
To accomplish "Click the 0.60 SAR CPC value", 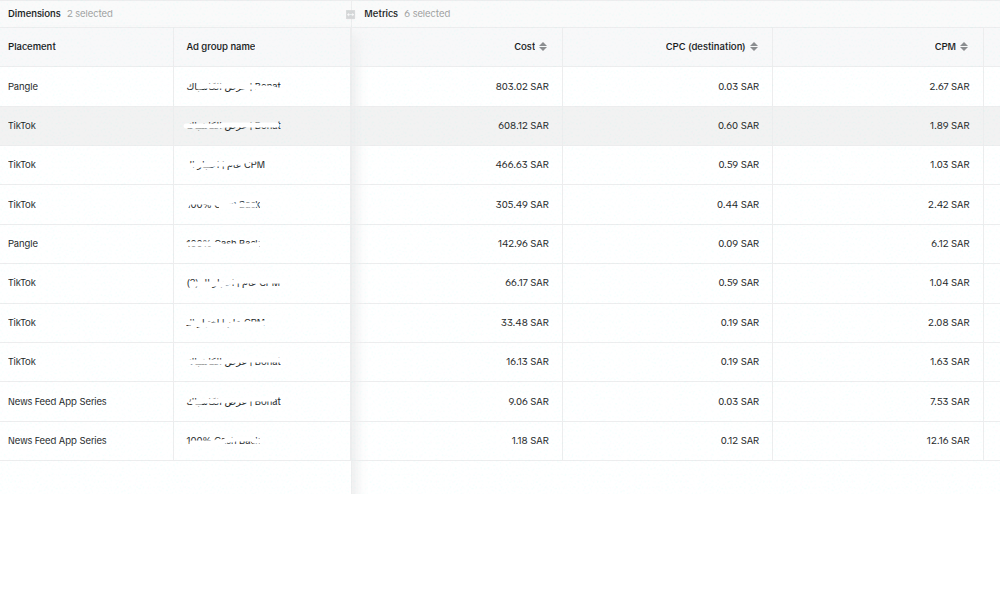I will 739,126.
